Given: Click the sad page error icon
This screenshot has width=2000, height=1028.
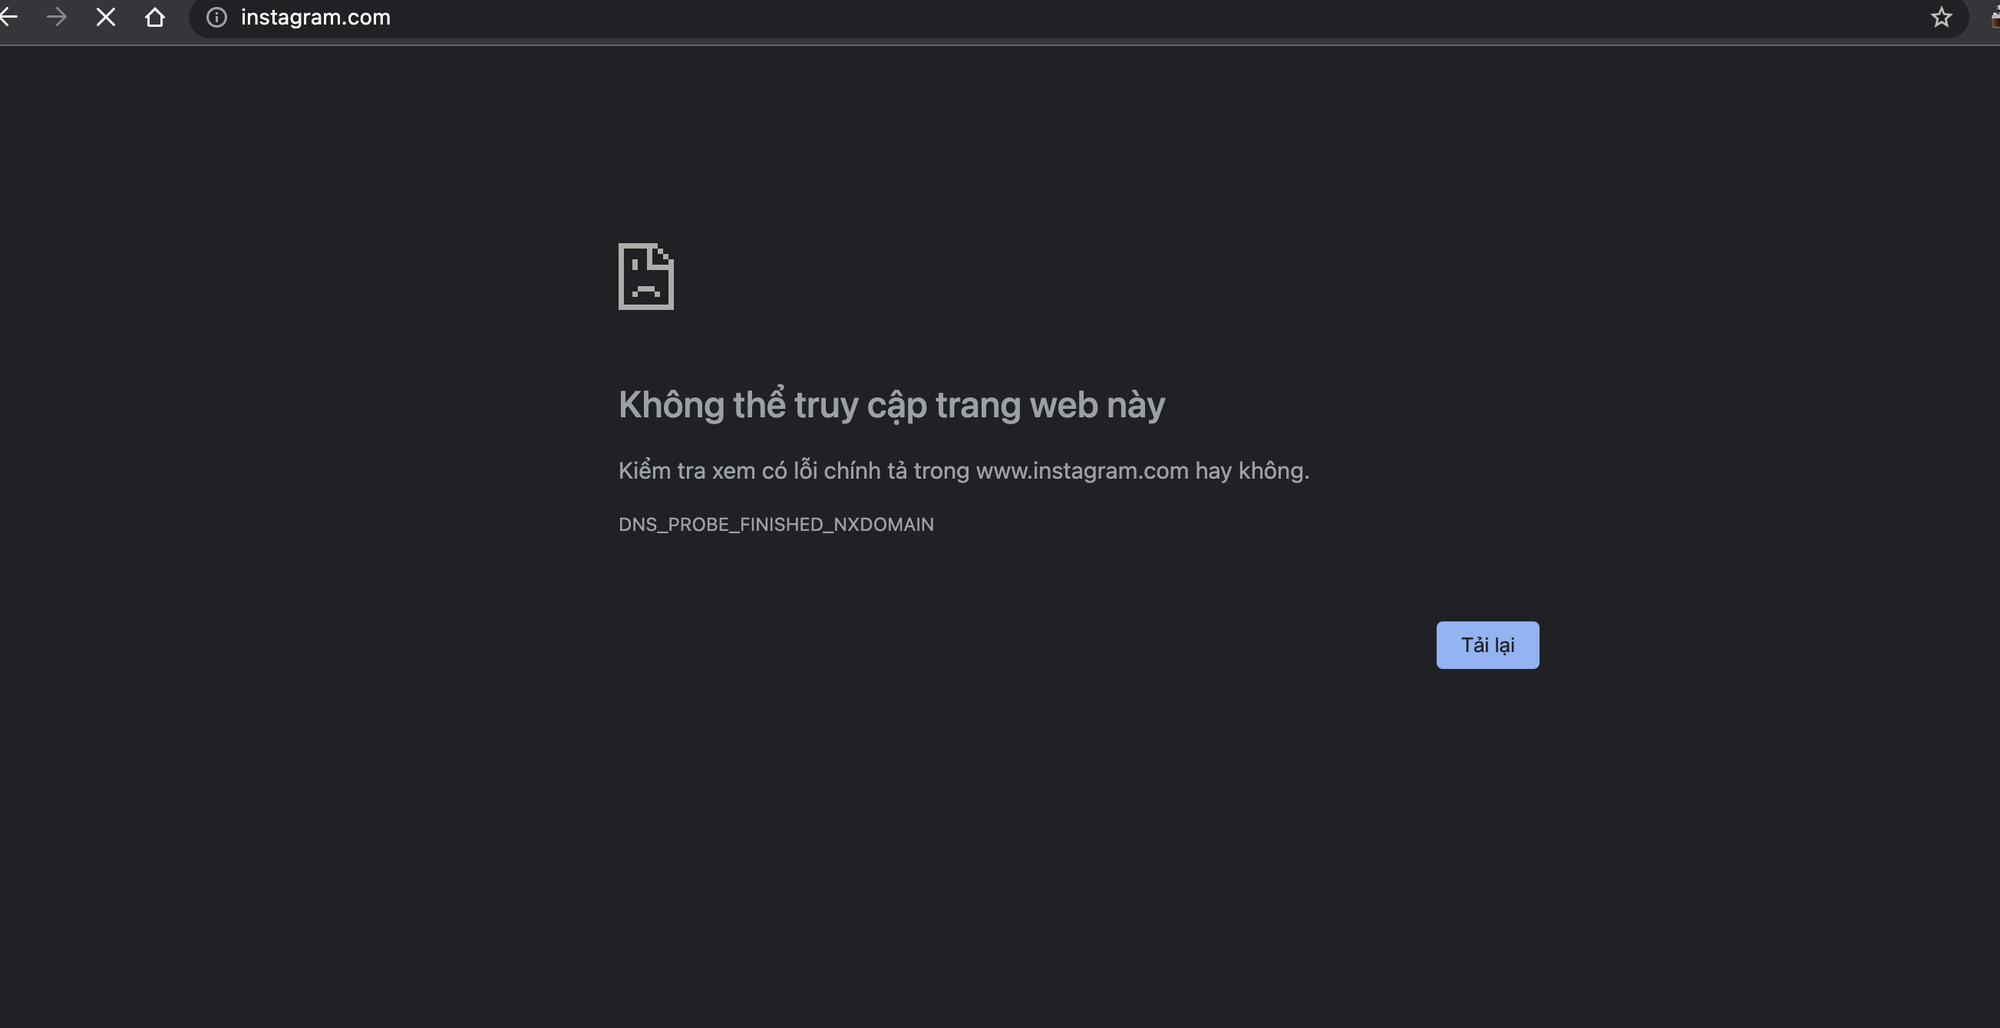Looking at the screenshot, I should pos(646,276).
